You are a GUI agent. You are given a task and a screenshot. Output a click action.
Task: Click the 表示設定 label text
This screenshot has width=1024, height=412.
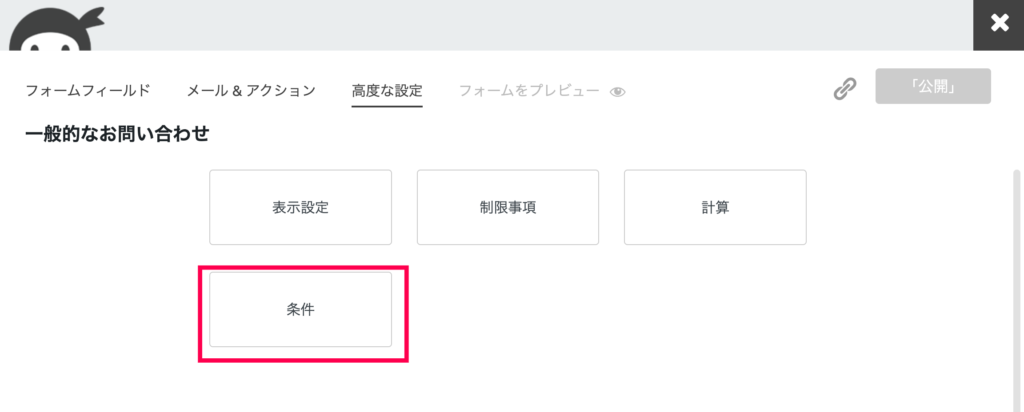point(300,208)
